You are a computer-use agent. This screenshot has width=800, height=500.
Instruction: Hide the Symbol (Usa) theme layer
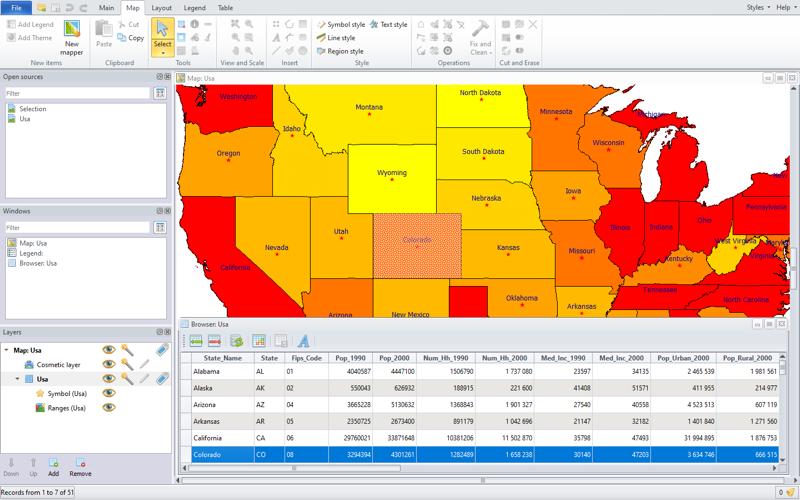(x=109, y=393)
